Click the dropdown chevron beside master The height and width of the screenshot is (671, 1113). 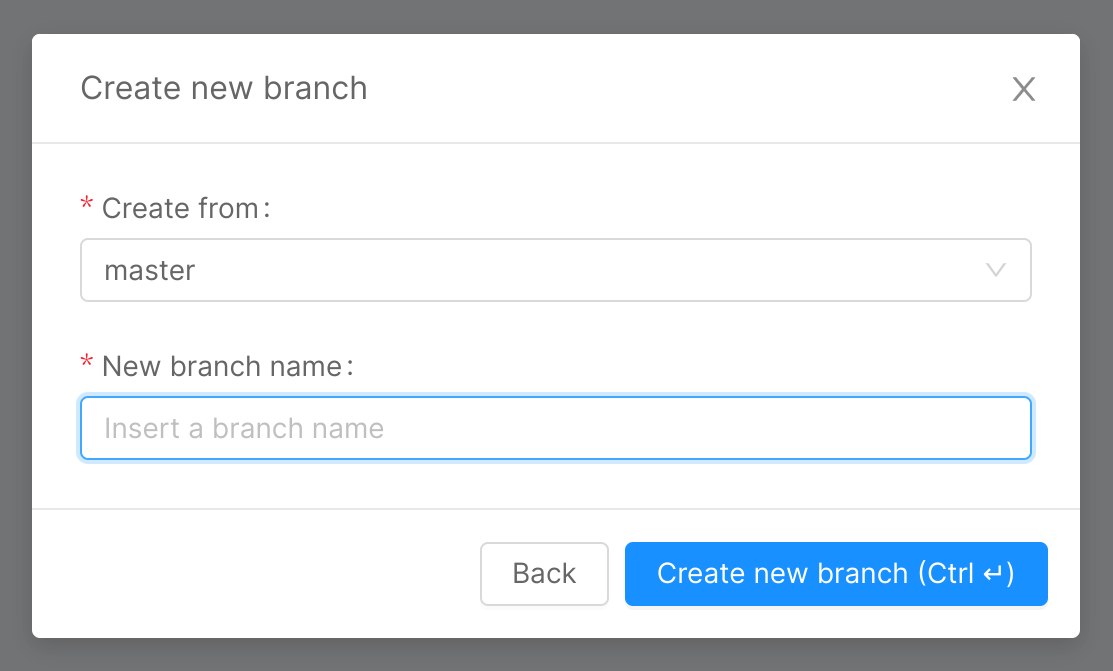coord(994,270)
